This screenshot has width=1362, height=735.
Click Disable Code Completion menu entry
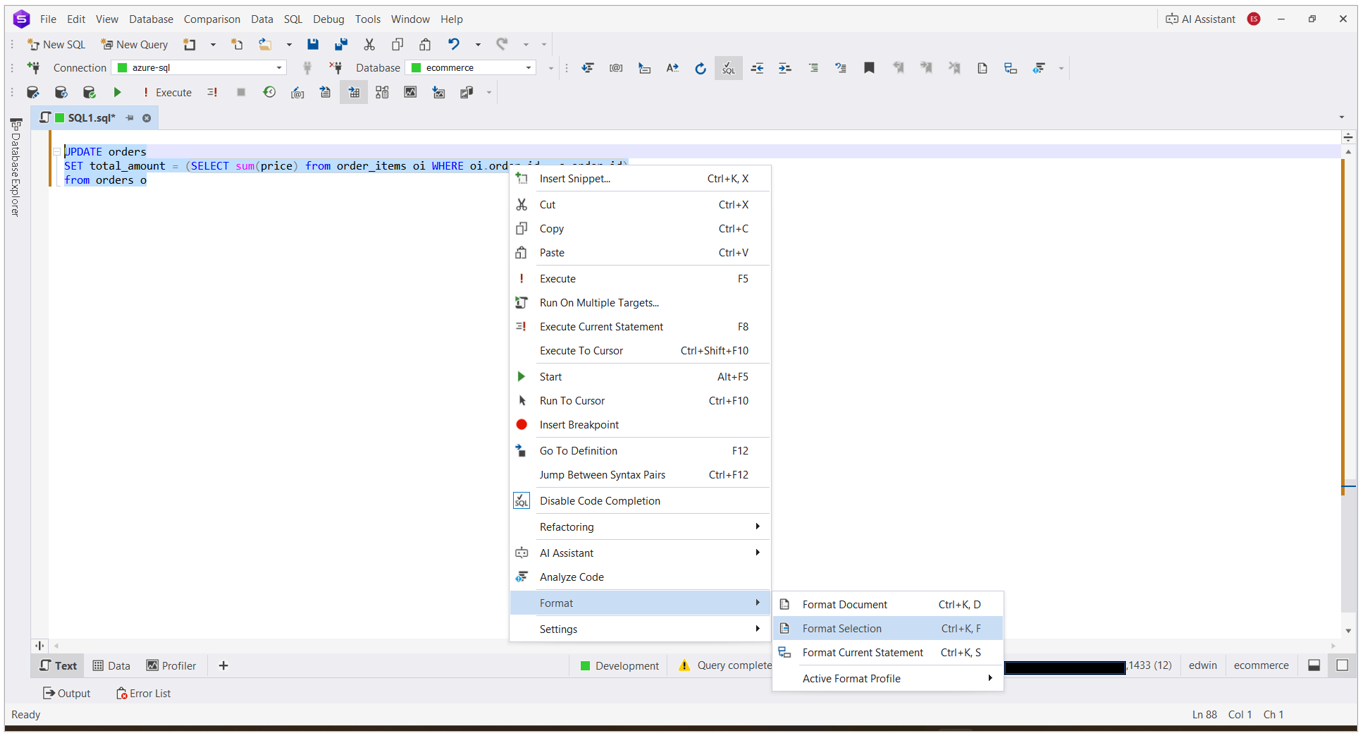pyautogui.click(x=640, y=501)
